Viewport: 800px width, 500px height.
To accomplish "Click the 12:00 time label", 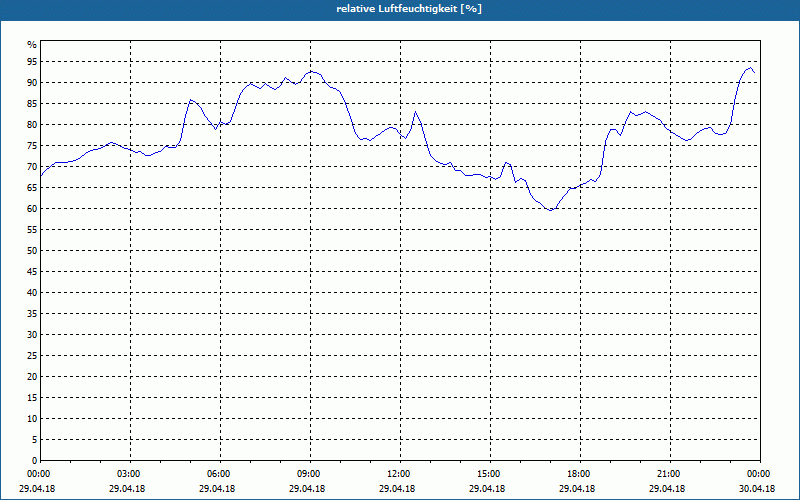I will point(398,474).
